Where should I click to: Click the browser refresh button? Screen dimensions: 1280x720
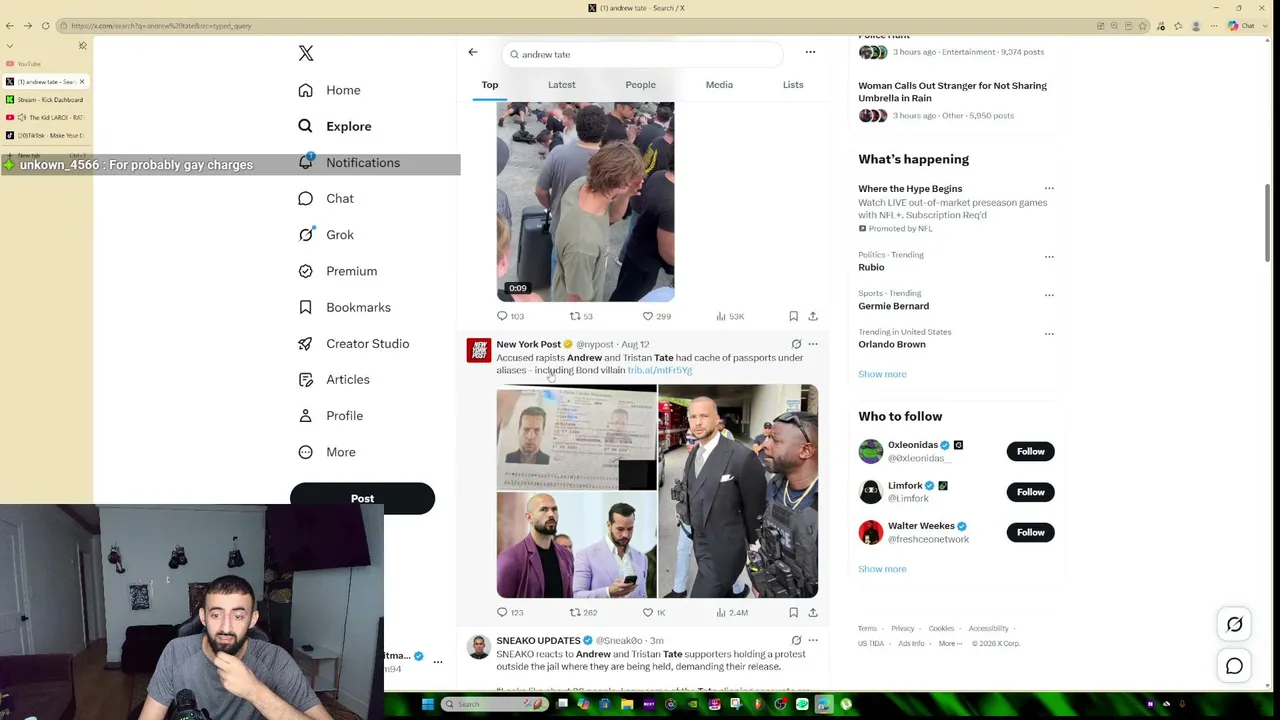45,26
